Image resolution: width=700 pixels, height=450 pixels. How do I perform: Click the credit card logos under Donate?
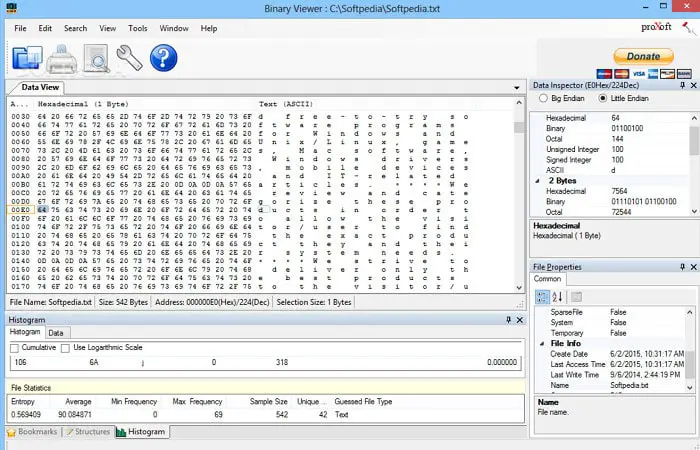(x=644, y=74)
